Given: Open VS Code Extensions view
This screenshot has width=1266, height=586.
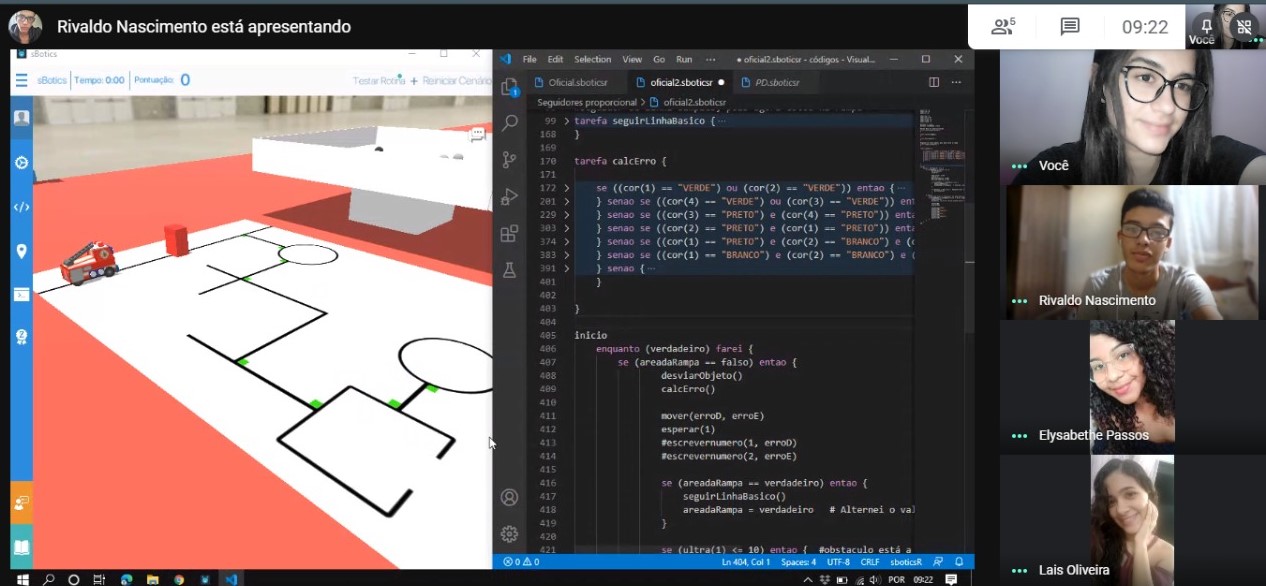Looking at the screenshot, I should (x=510, y=234).
